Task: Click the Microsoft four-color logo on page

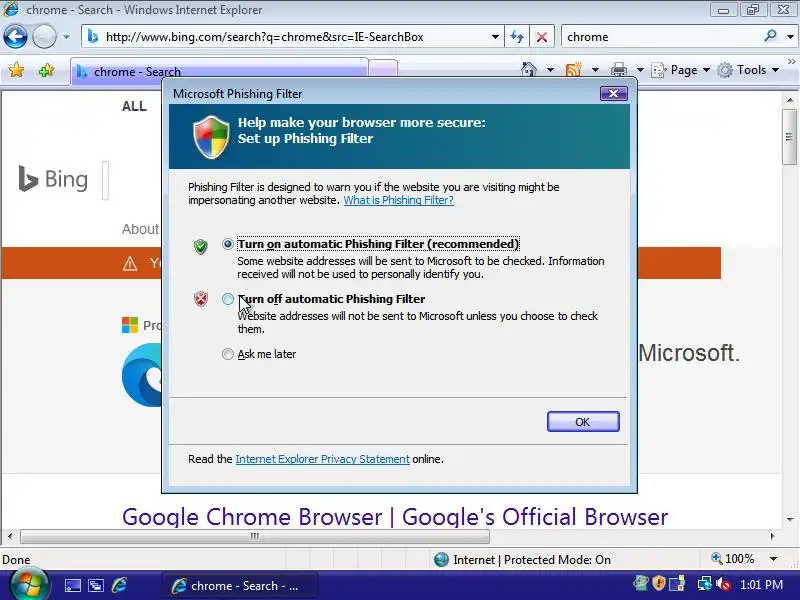Action: coord(130,325)
